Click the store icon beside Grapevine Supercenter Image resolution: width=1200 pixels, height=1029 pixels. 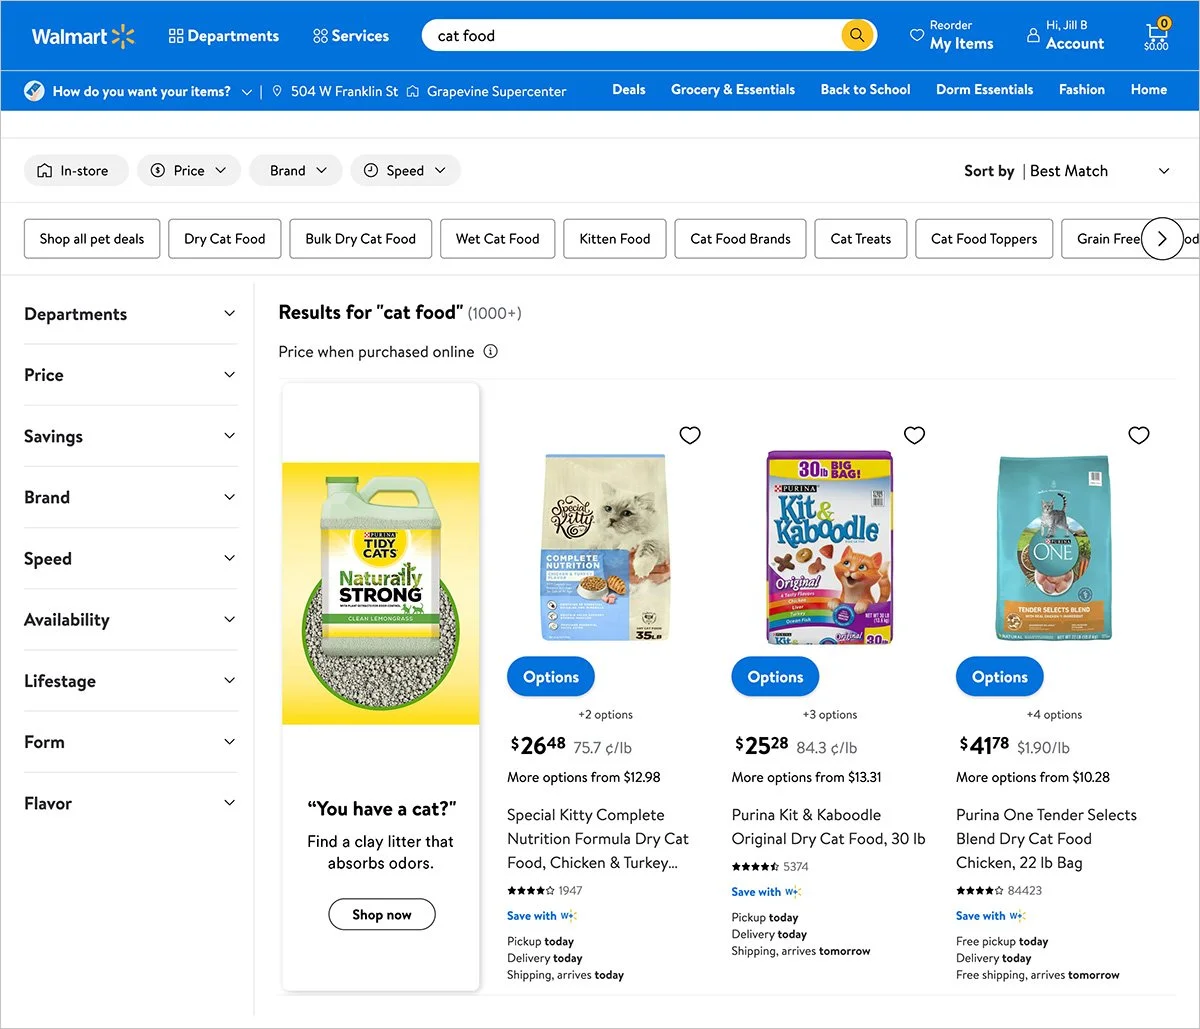pyautogui.click(x=412, y=91)
